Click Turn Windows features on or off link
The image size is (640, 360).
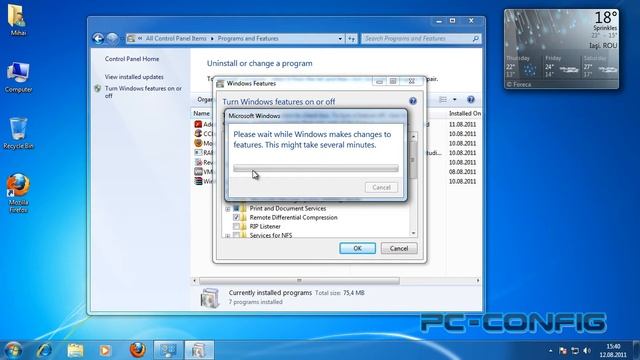[143, 92]
